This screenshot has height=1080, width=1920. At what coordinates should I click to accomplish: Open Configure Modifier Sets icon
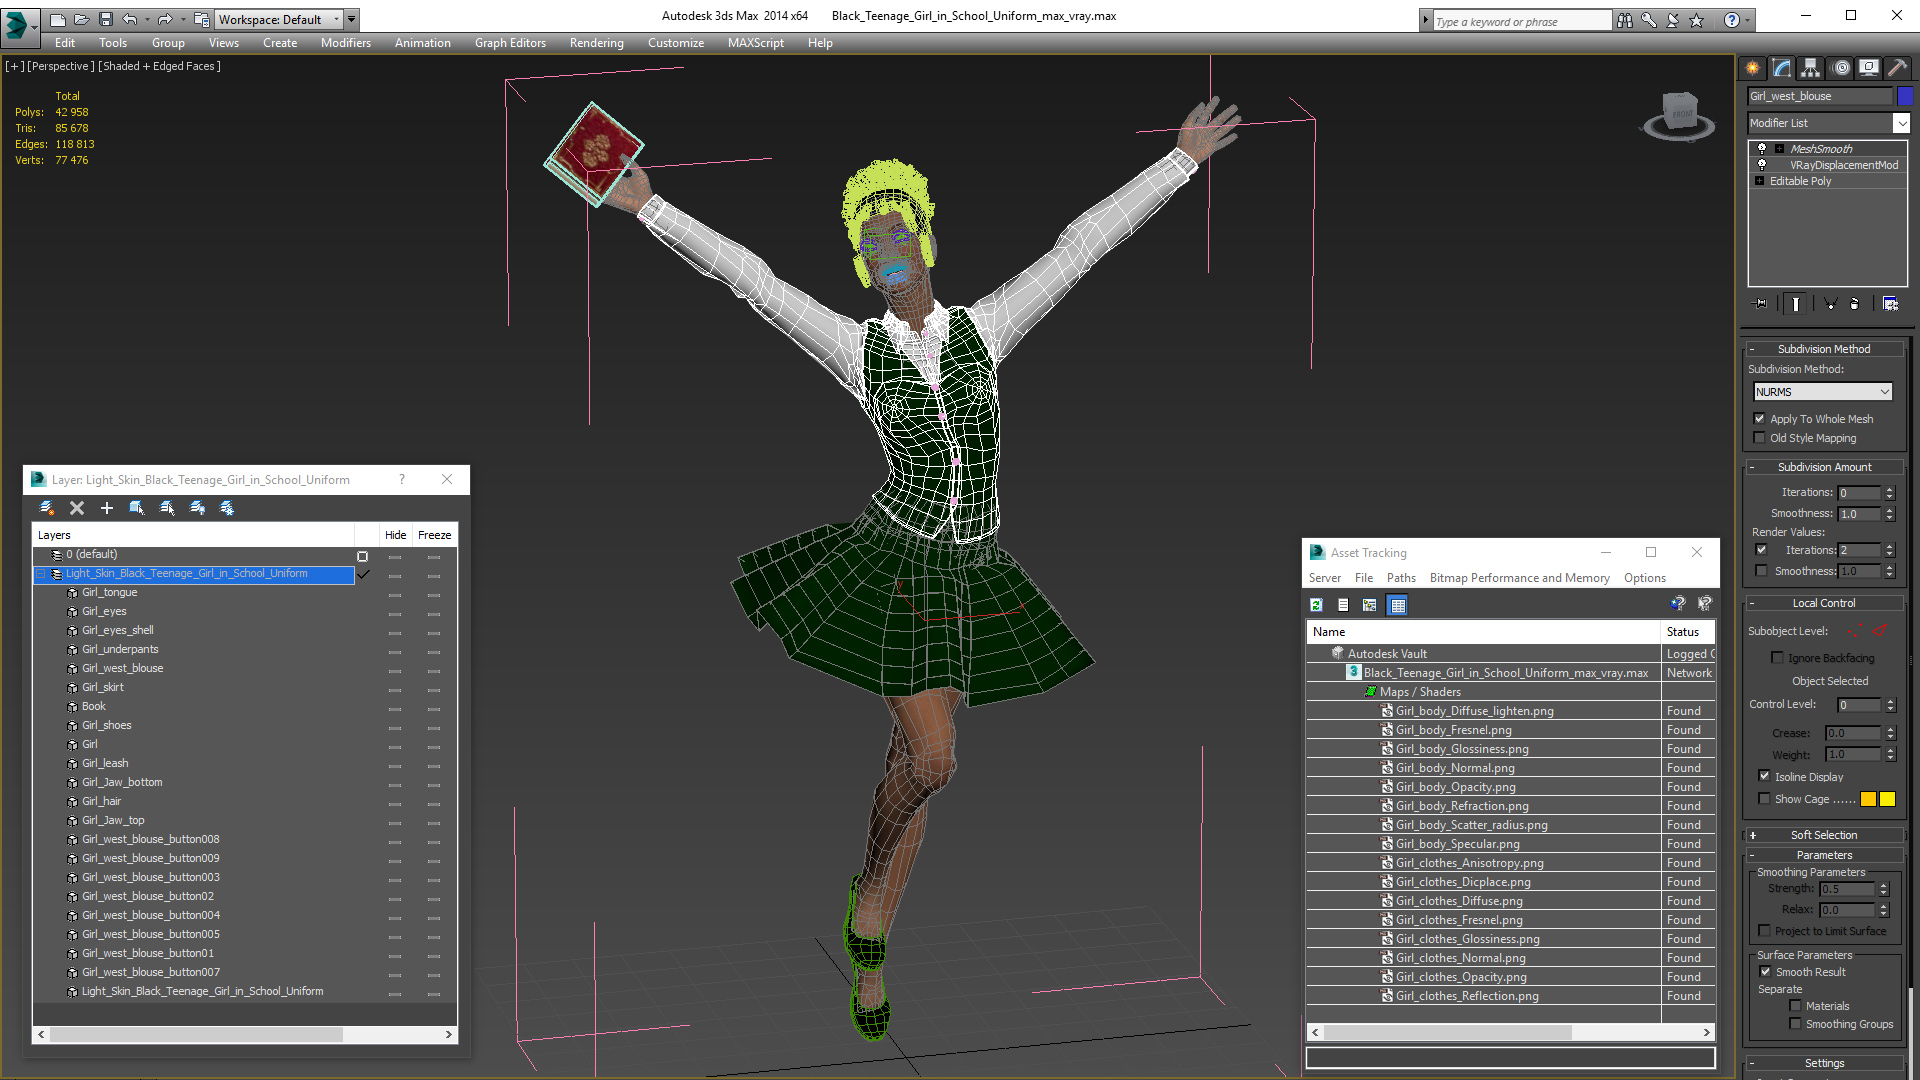1890,304
